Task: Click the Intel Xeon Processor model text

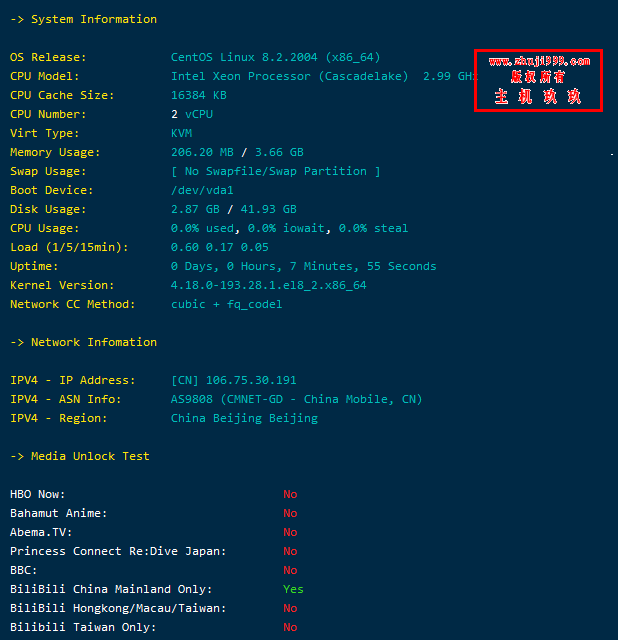Action: tap(240, 76)
